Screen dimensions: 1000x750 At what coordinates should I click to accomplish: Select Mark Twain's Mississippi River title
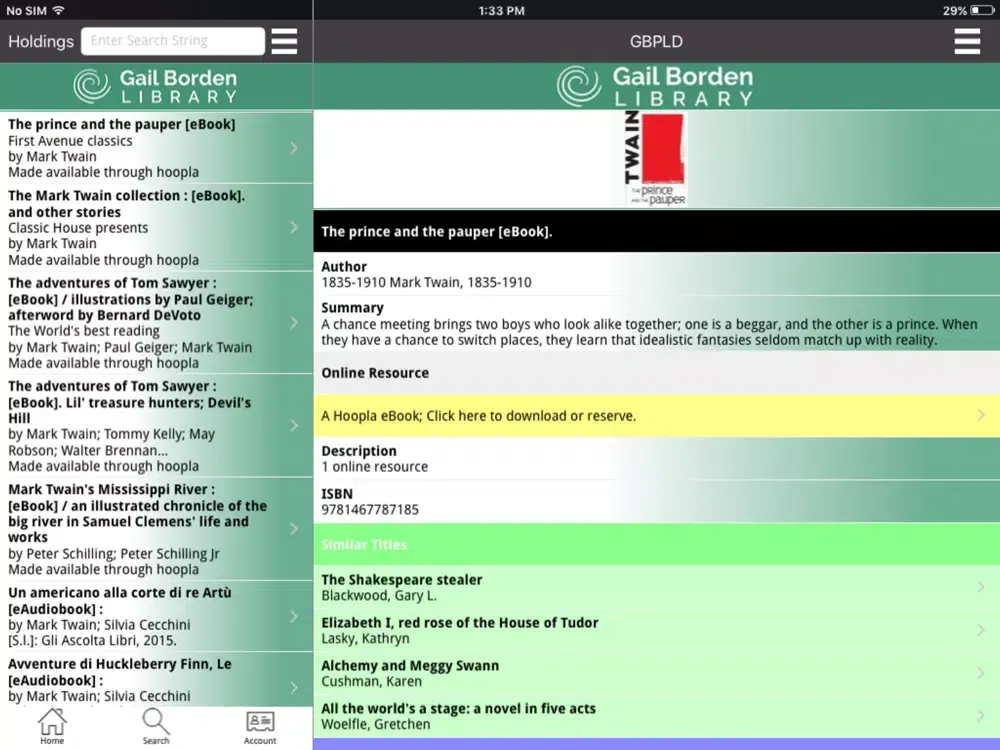(137, 513)
